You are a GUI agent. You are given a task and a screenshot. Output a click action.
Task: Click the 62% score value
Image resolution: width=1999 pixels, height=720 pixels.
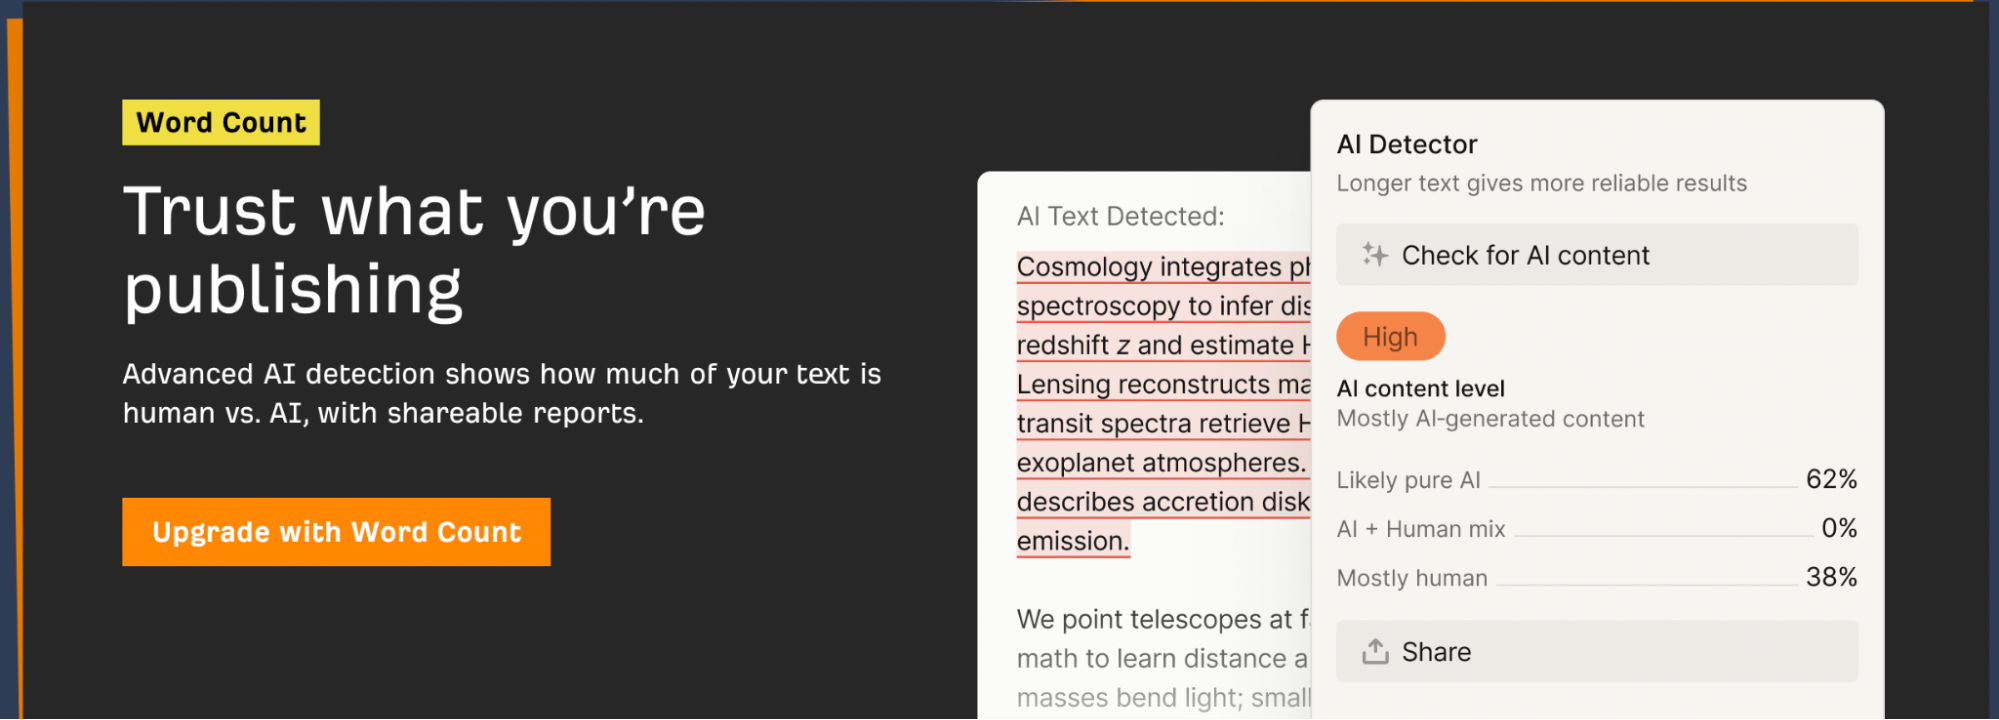(x=1830, y=479)
